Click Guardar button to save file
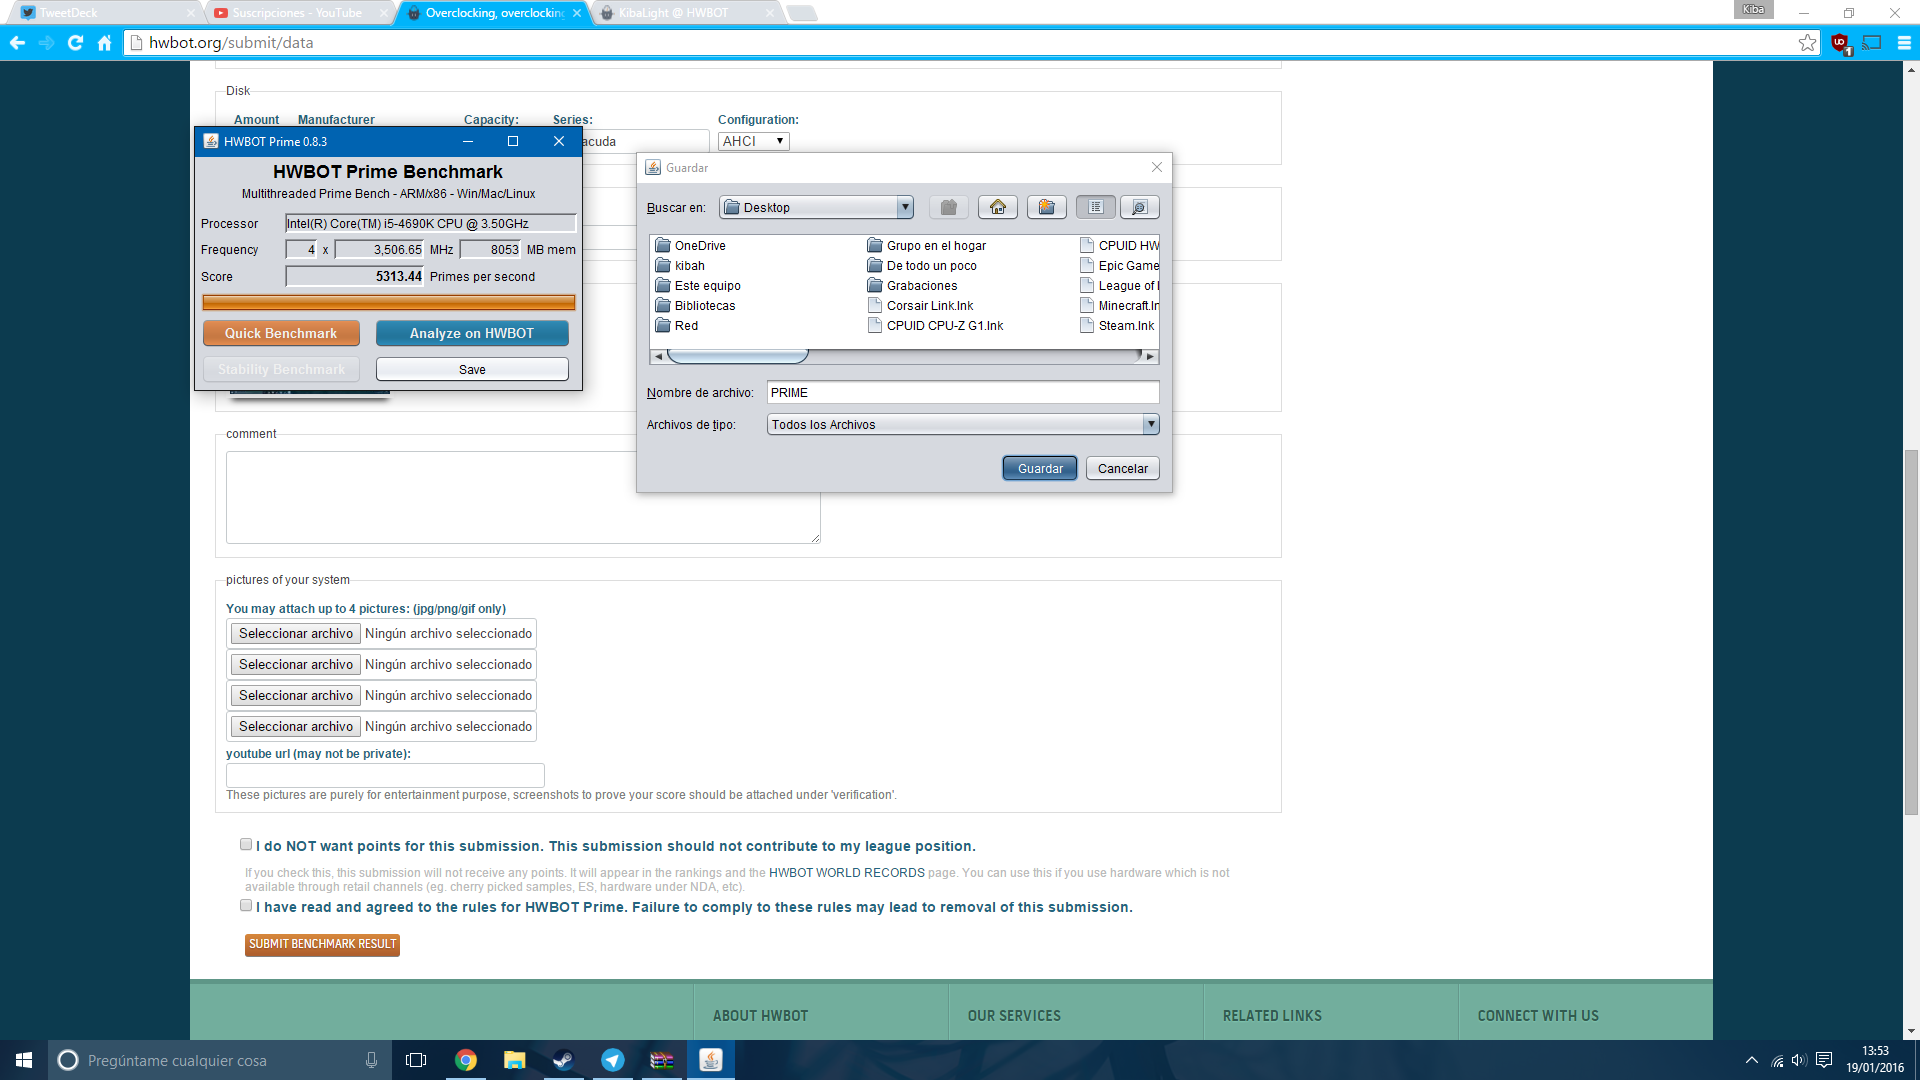The height and width of the screenshot is (1080, 1920). point(1040,469)
